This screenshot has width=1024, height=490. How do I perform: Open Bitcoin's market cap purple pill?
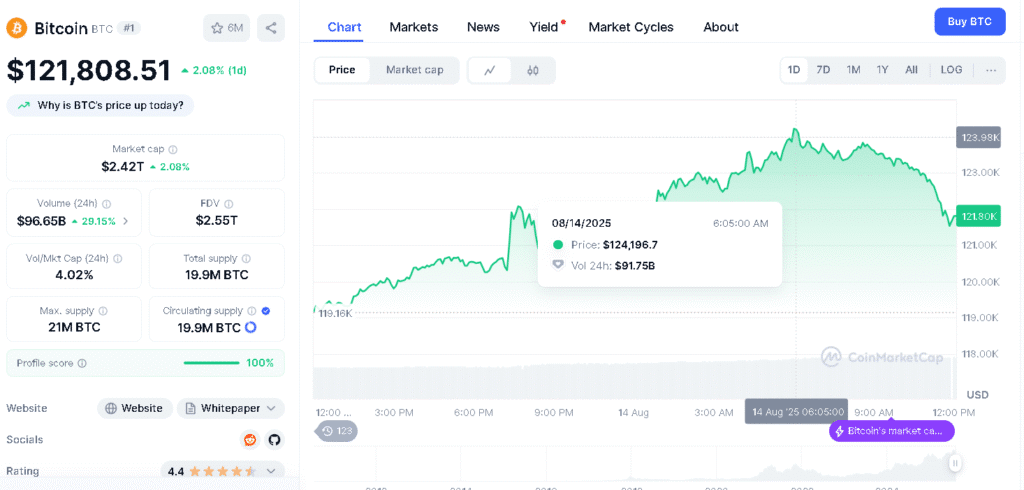891,431
